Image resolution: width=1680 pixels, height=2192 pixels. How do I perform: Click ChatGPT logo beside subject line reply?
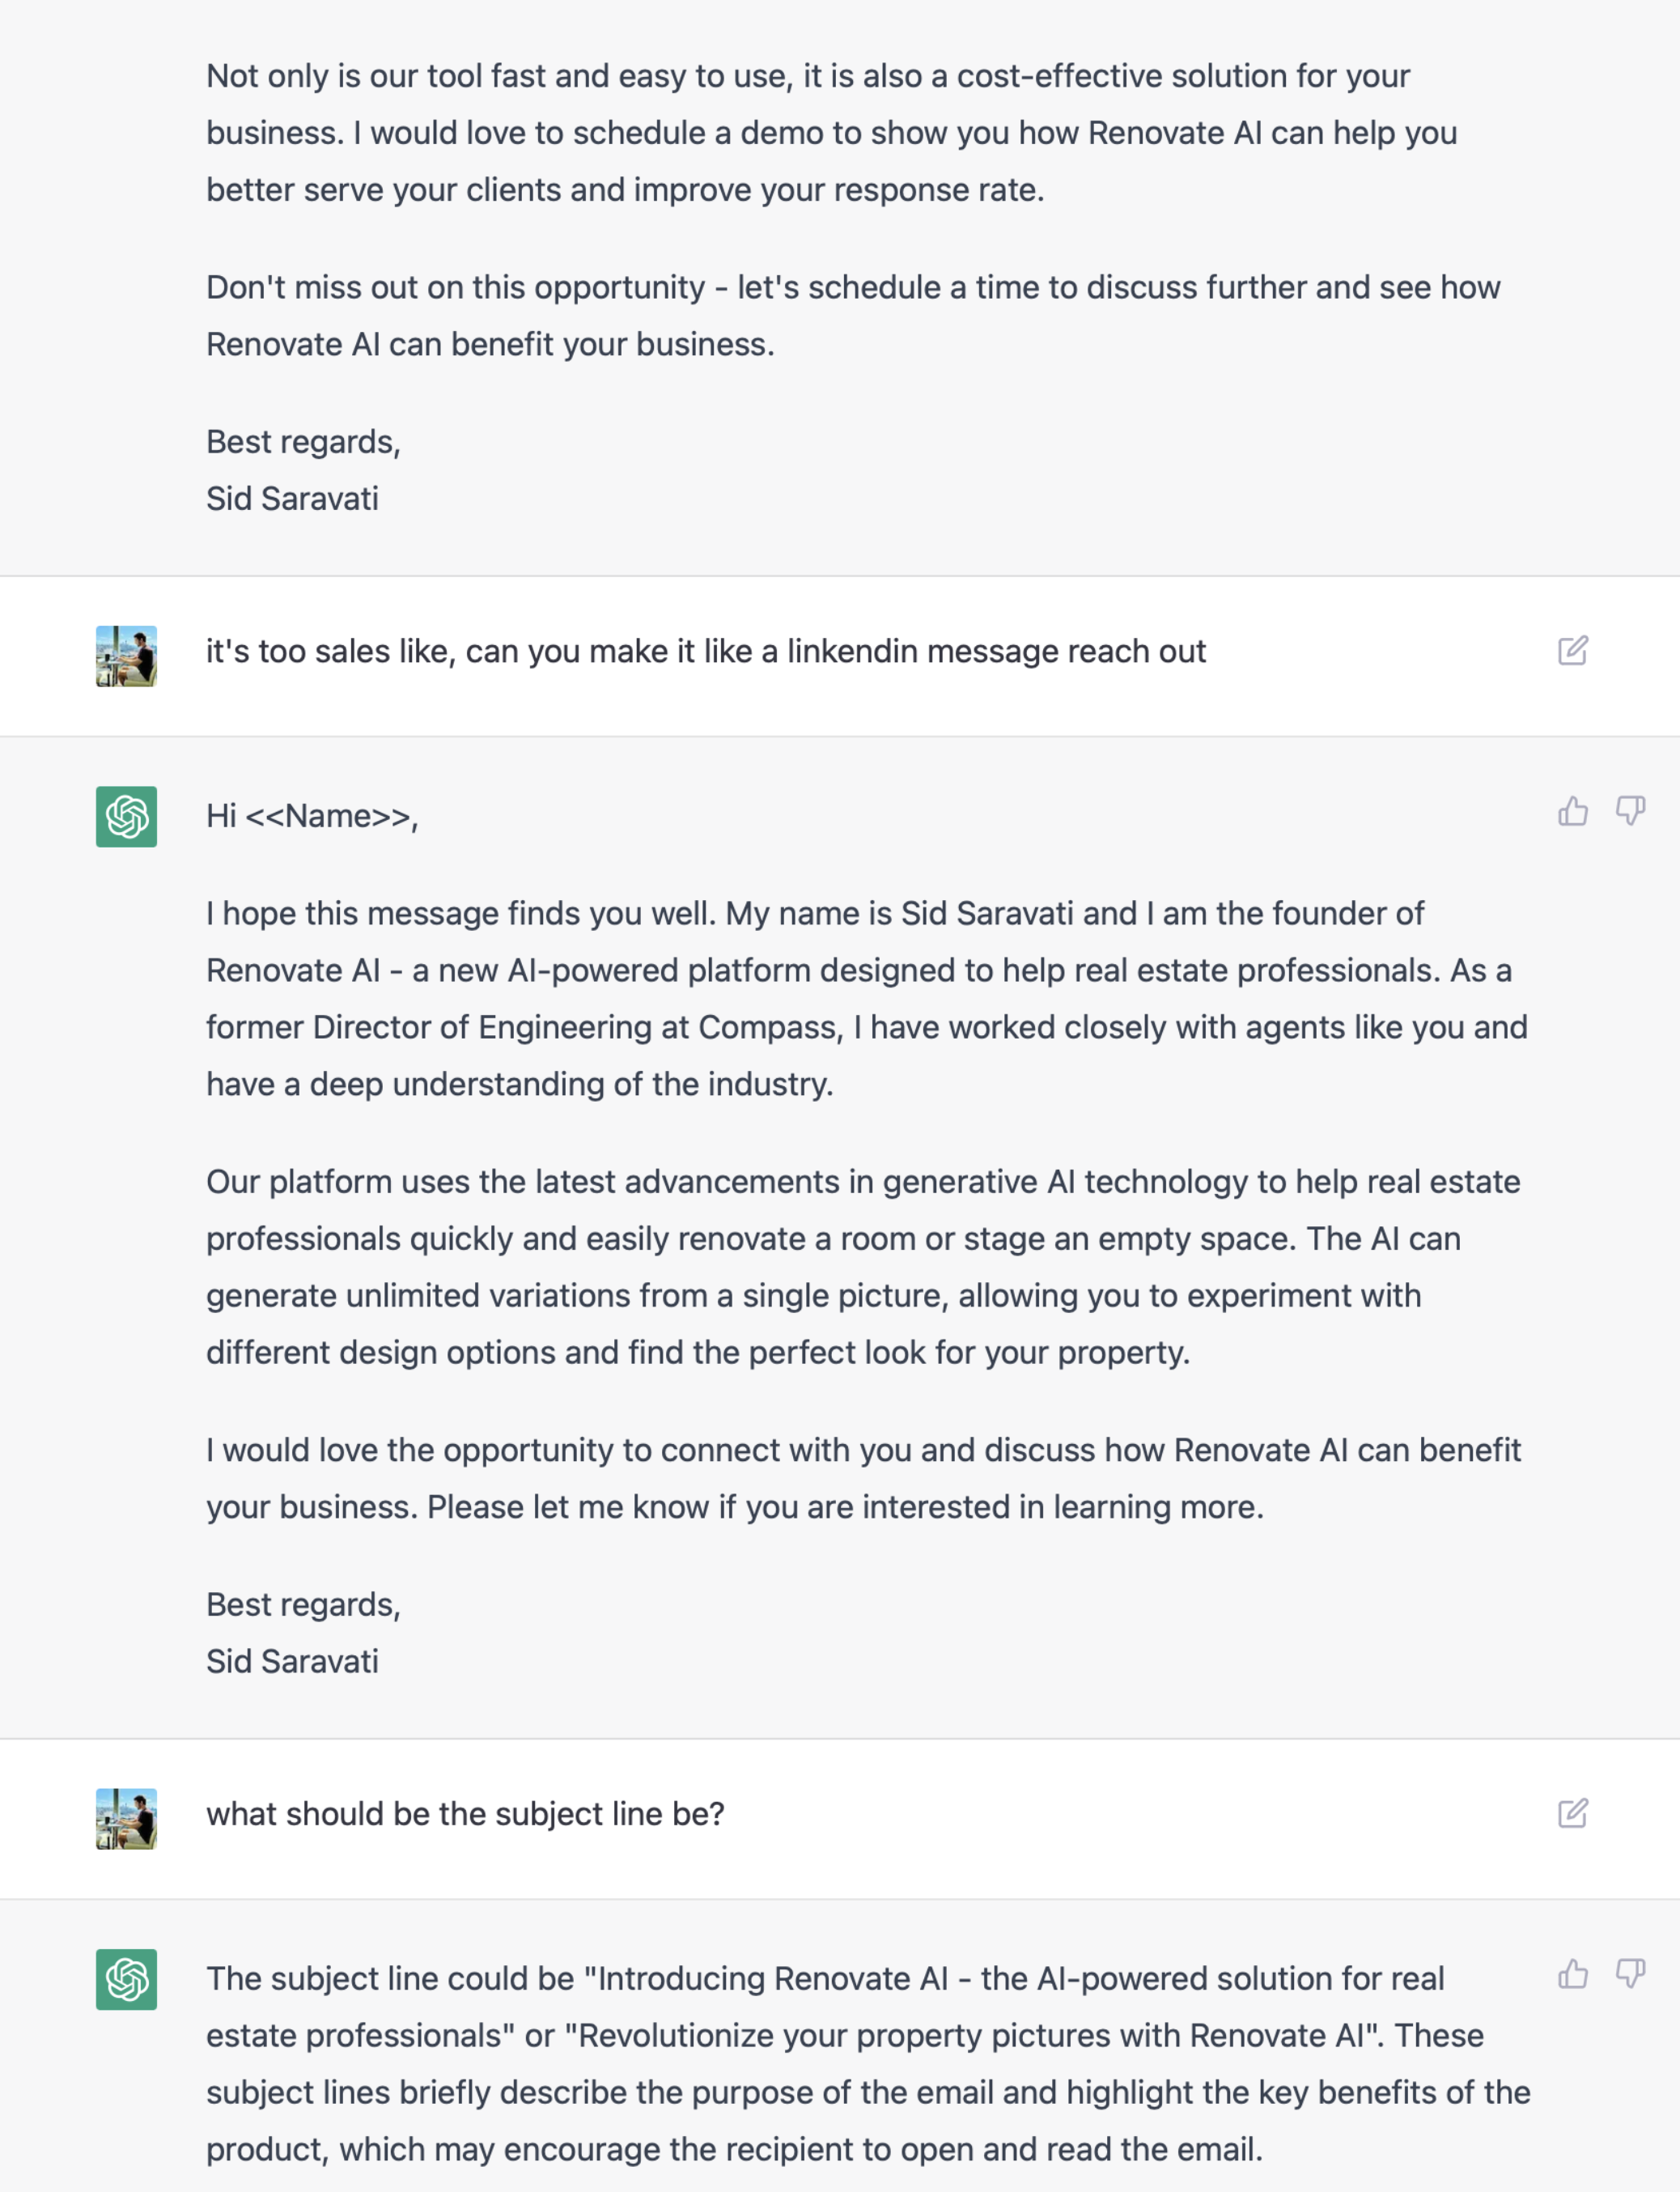126,1979
